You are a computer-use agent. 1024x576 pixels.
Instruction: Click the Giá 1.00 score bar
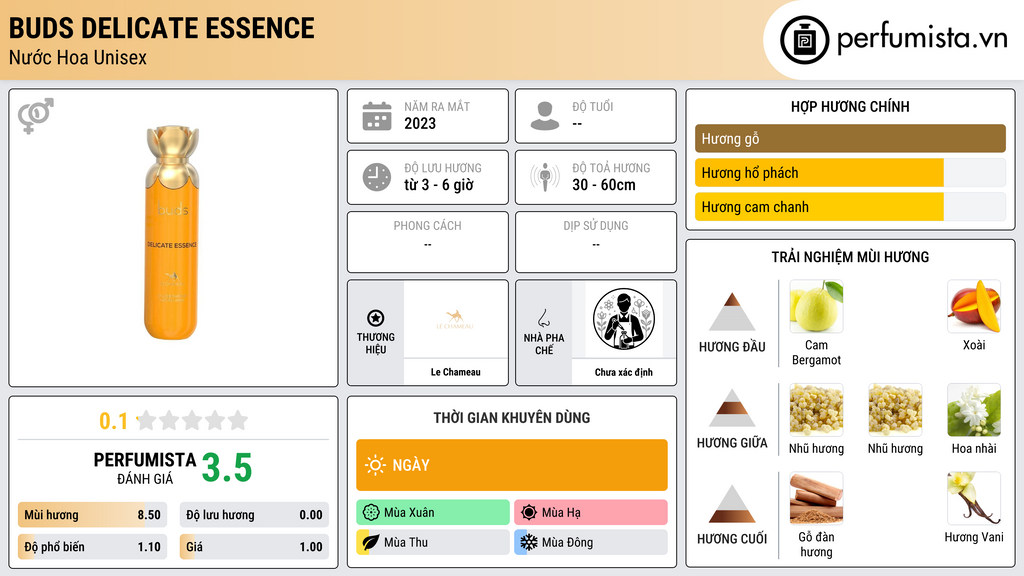254,547
